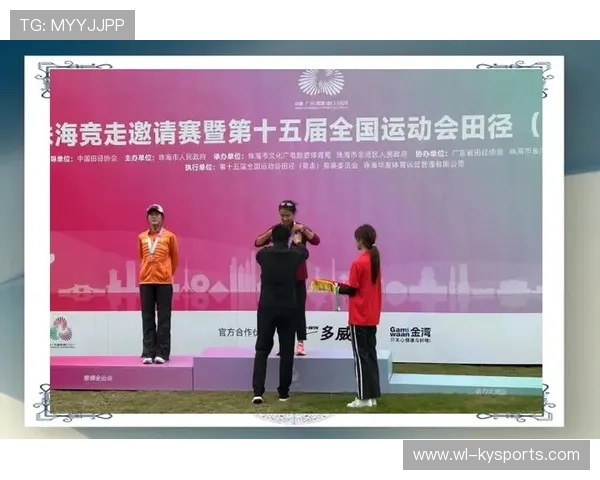This screenshot has width=600, height=480.
Task: Open the www.wl-kysports.com link
Action: pyautogui.click(x=496, y=455)
